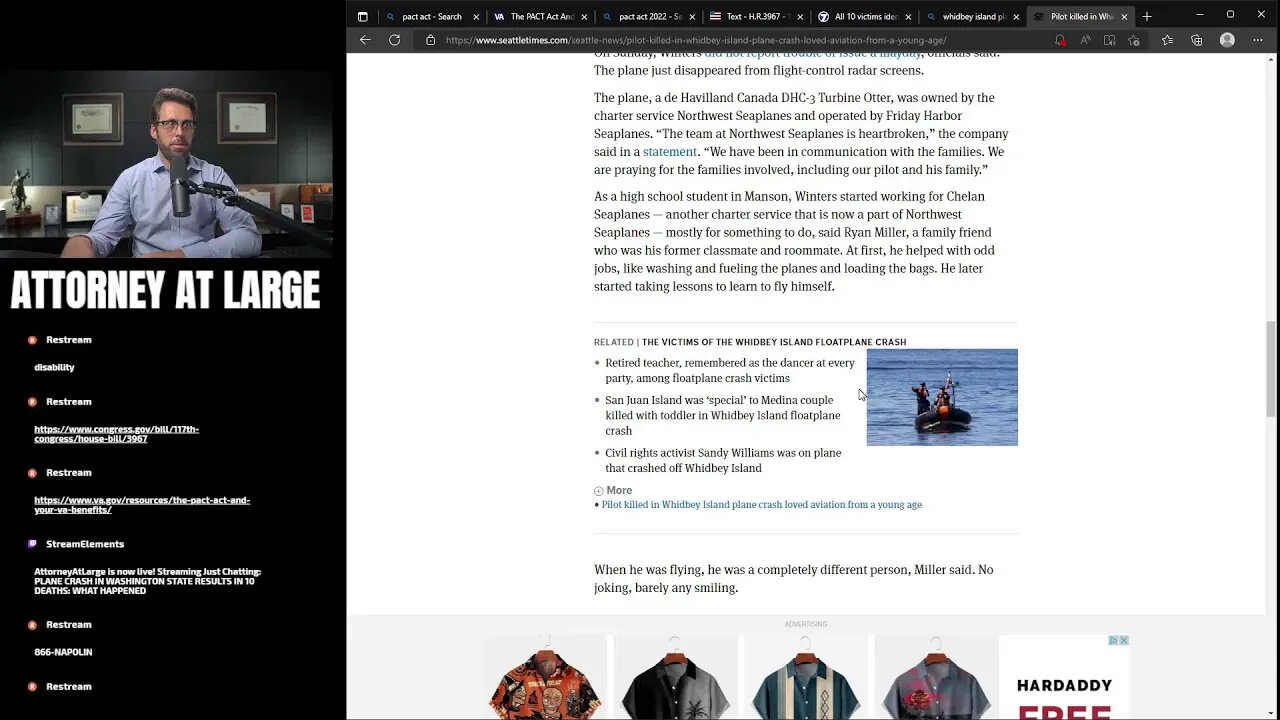This screenshot has height=720, width=1280.
Task: Open the 'statement' link in article
Action: pos(669,152)
